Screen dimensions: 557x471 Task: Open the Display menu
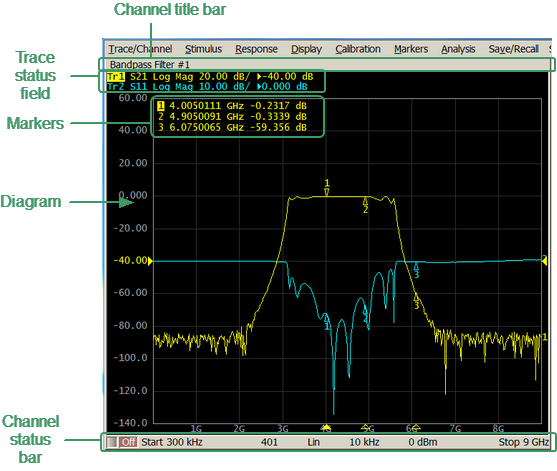306,49
